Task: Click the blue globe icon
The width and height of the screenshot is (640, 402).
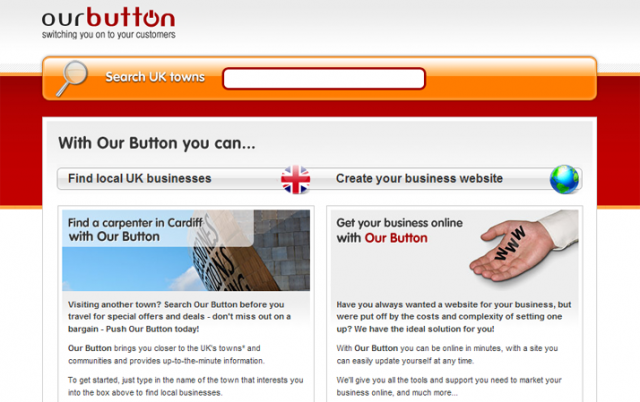Action: 564,179
